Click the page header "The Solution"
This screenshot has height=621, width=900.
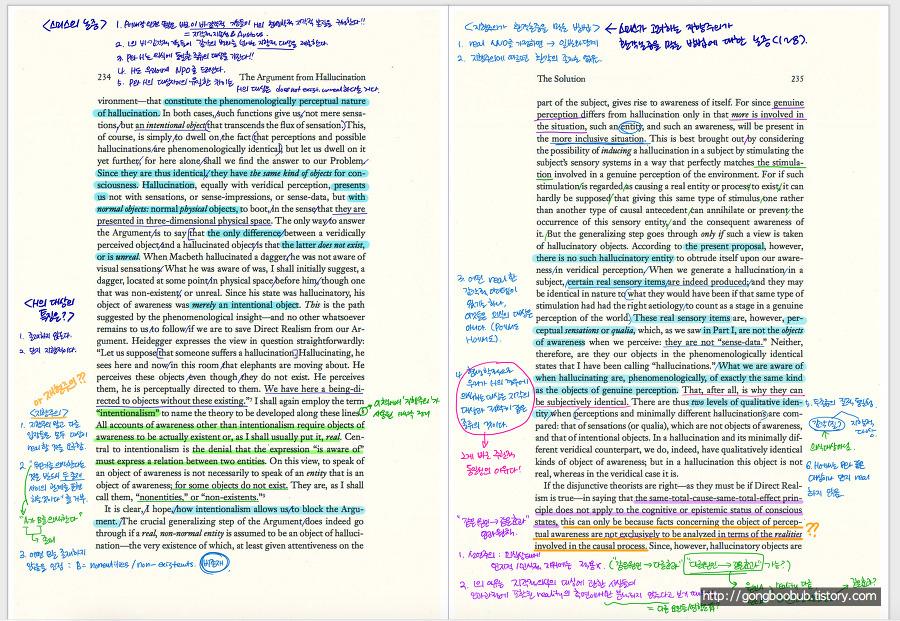tap(561, 79)
